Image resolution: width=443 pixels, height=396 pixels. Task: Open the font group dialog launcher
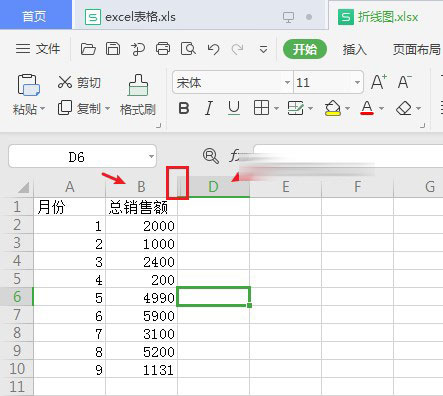click(423, 125)
